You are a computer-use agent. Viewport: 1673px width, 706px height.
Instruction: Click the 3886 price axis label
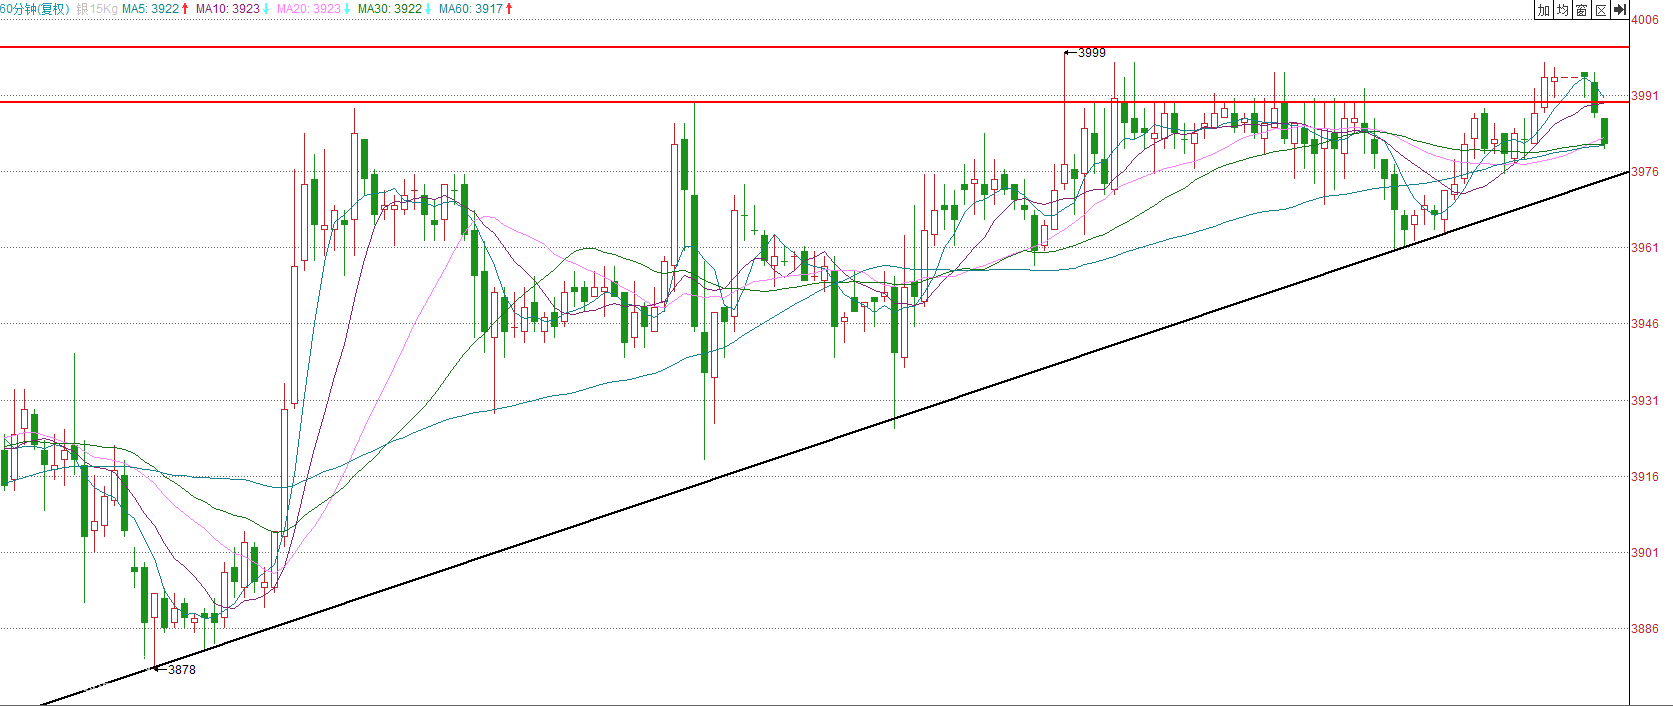[1645, 629]
